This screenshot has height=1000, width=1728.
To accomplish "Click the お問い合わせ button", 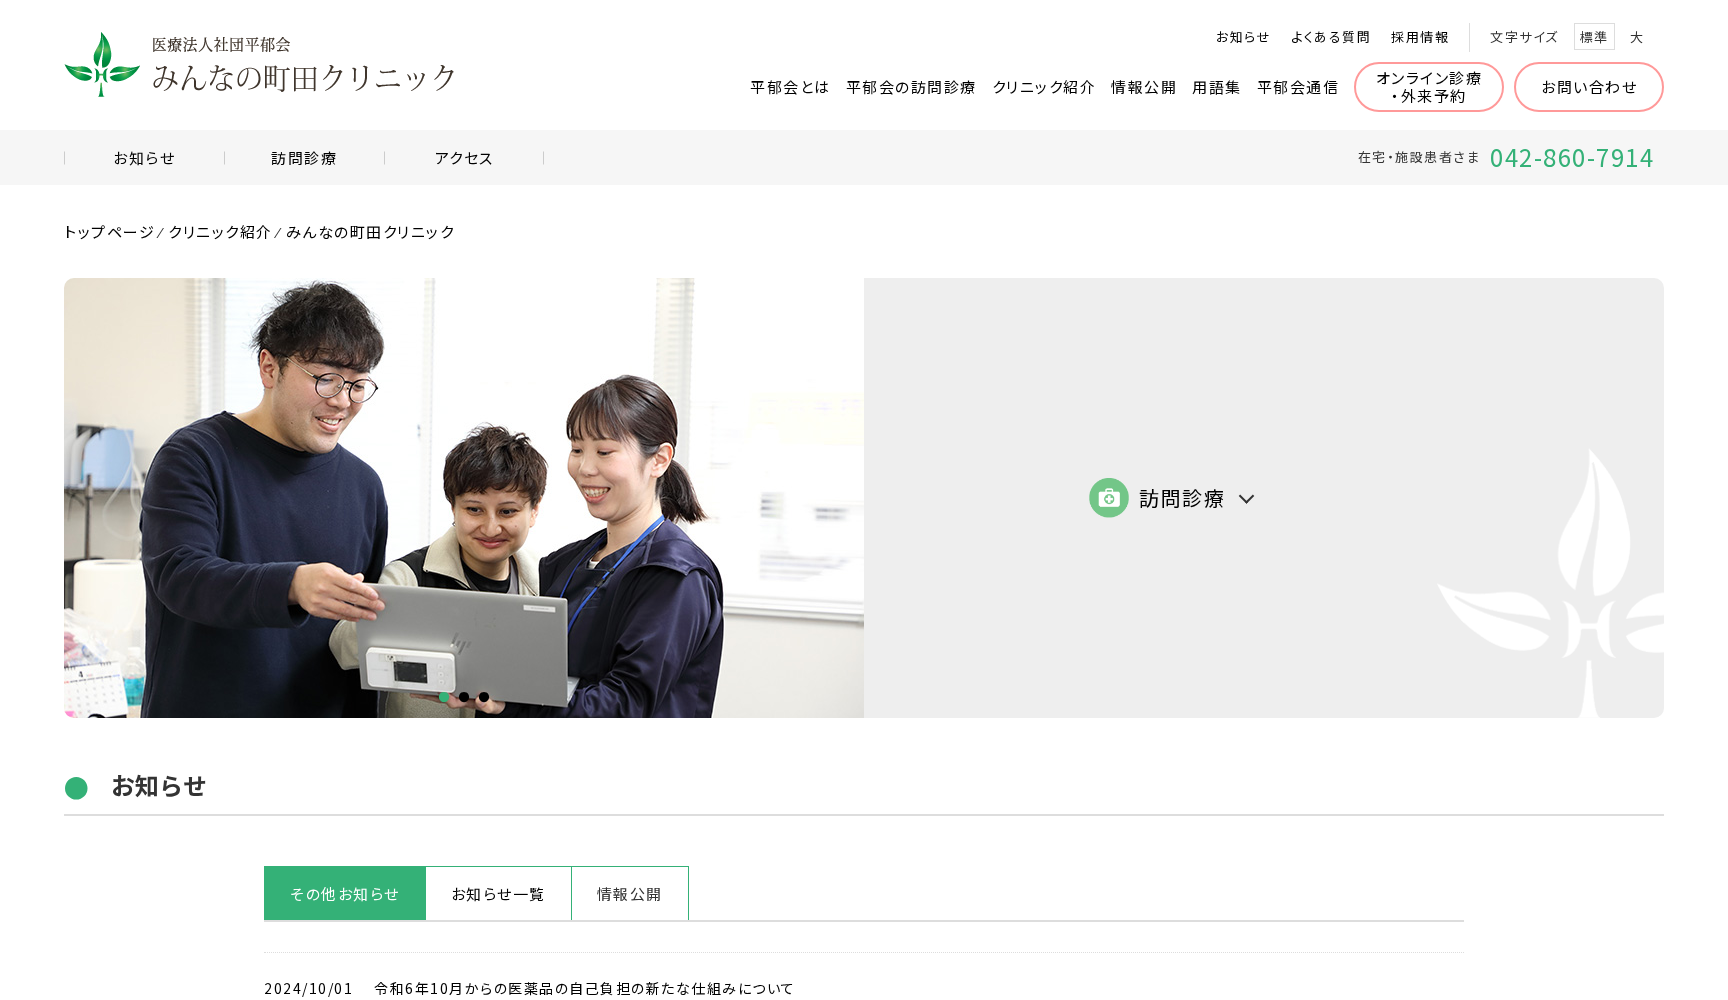I will pyautogui.click(x=1589, y=87).
